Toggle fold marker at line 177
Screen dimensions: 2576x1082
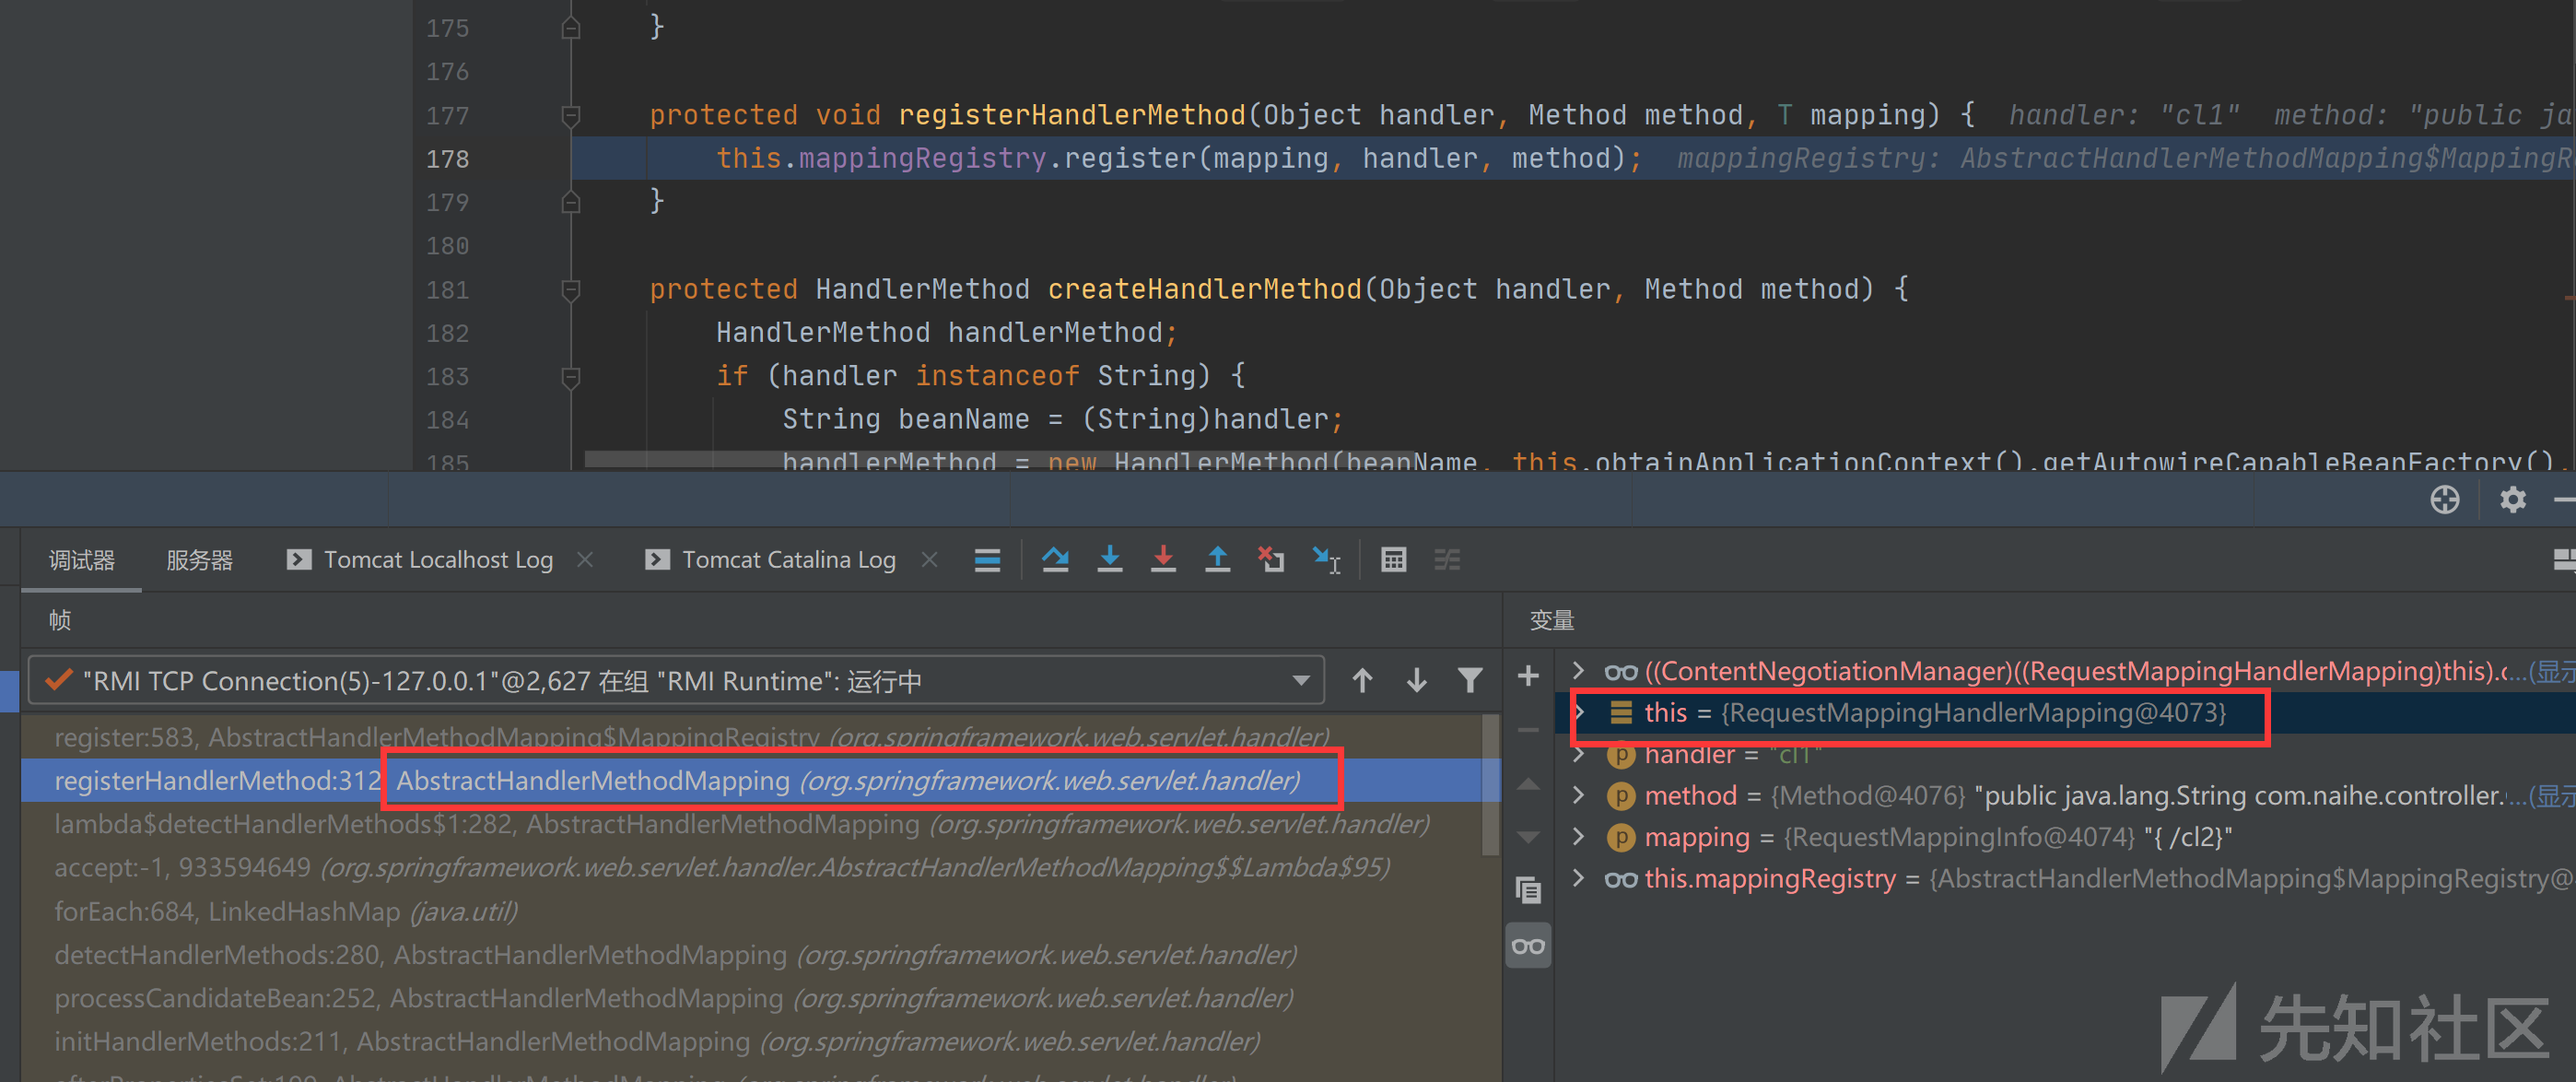click(x=571, y=116)
